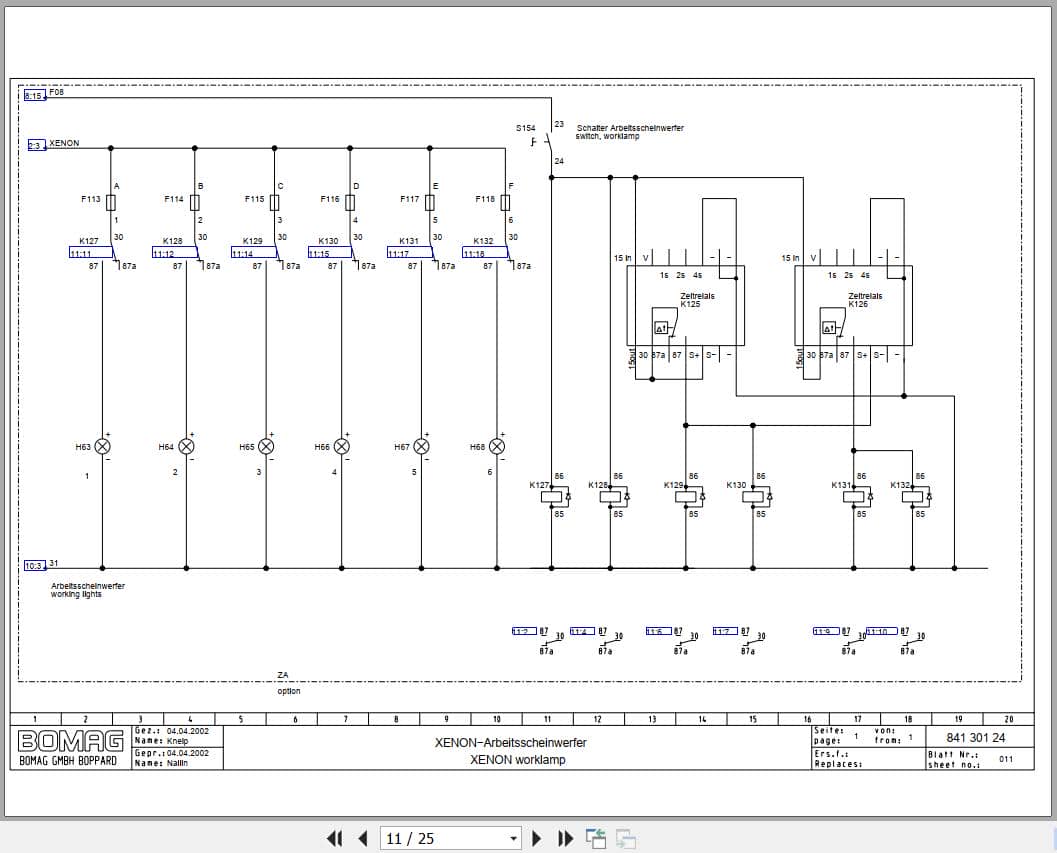Select the "Zeitrelais K126" label
Image resolution: width=1057 pixels, height=853 pixels.
point(864,300)
